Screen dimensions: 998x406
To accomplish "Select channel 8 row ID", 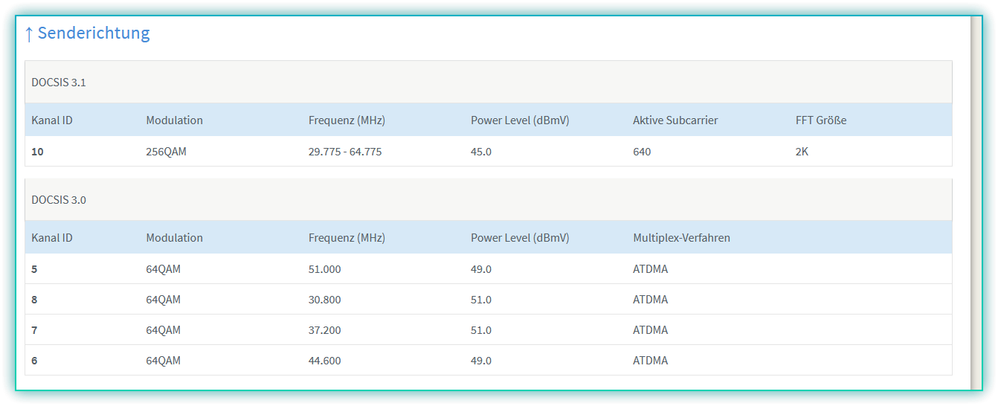I will coord(34,299).
